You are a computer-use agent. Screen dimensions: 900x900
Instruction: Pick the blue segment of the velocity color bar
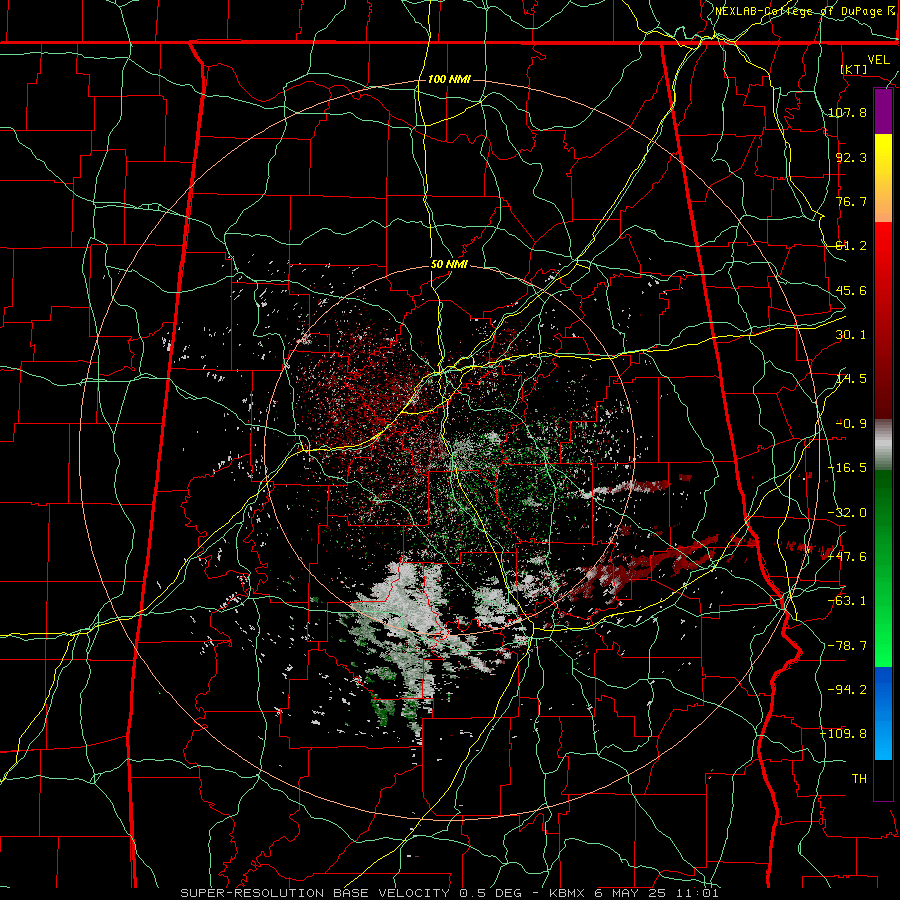[883, 713]
